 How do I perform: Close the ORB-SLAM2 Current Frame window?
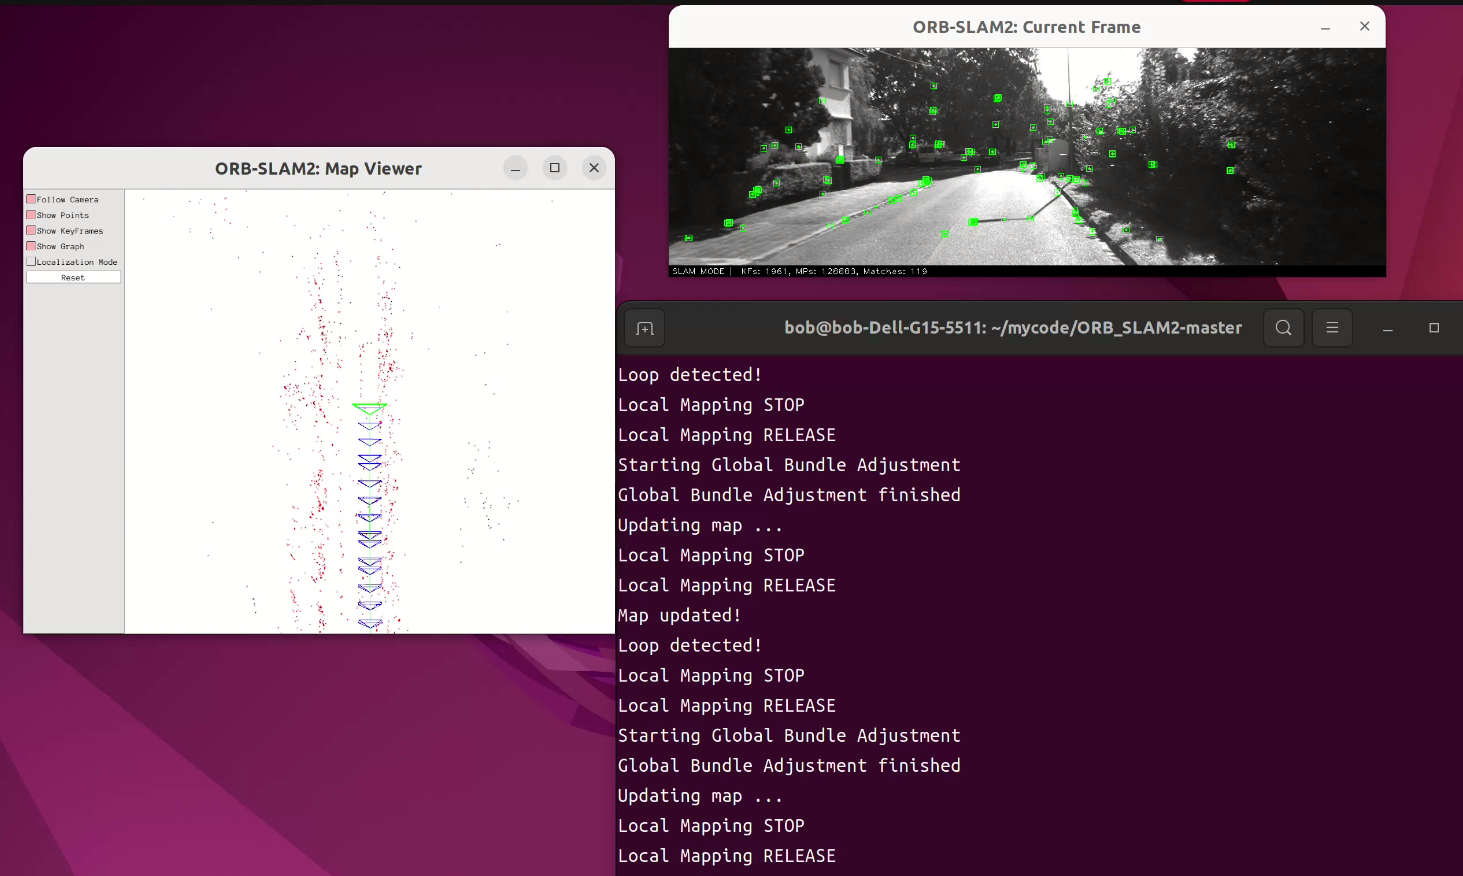coord(1365,27)
